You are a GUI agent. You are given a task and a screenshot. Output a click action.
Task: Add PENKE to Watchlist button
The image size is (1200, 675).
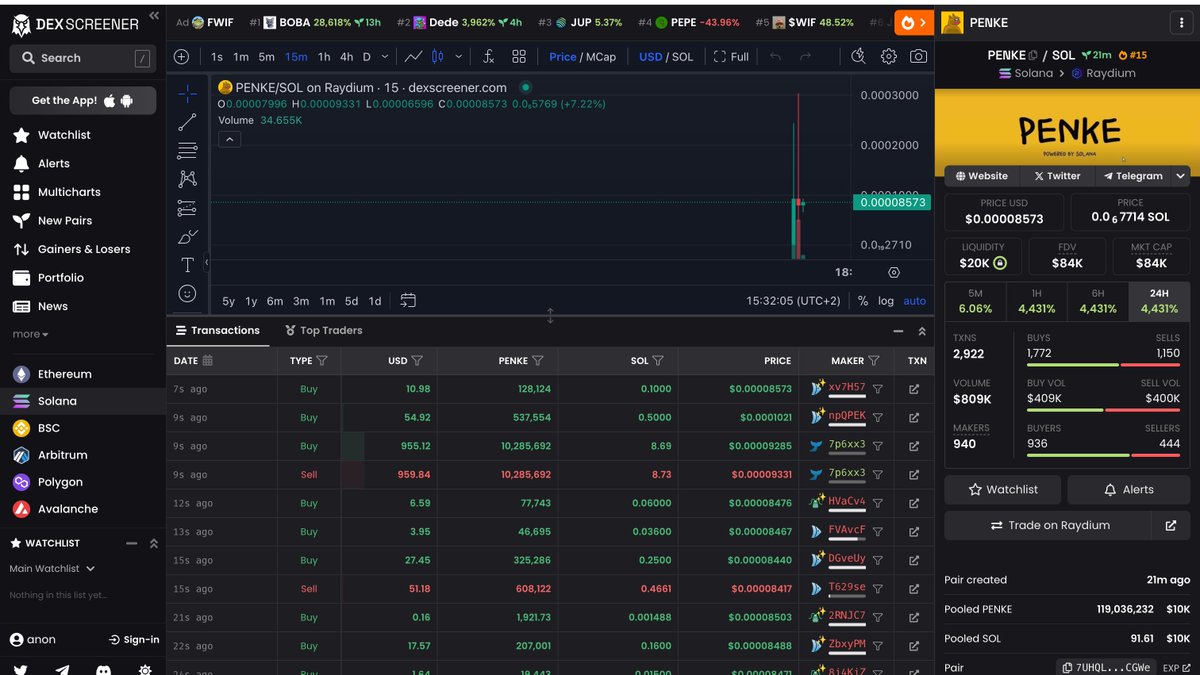pos(1003,490)
